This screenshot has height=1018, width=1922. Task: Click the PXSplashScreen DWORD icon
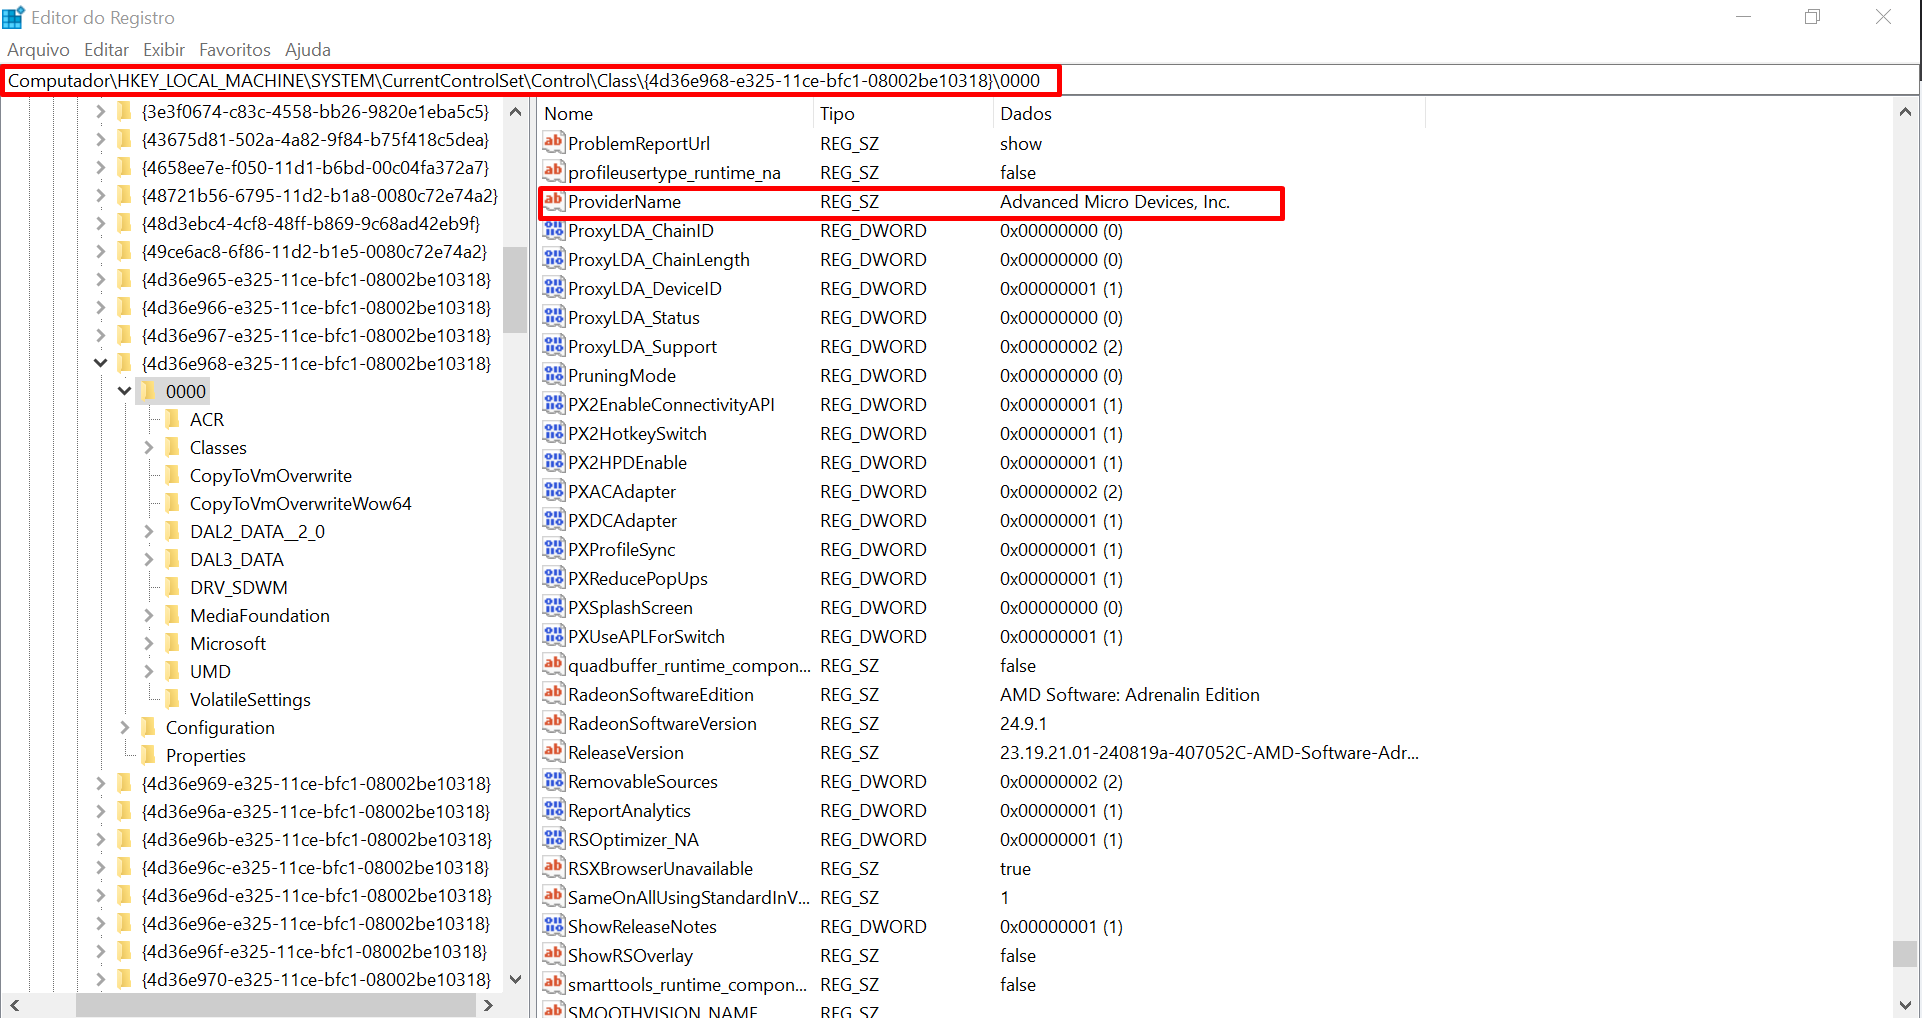554,607
